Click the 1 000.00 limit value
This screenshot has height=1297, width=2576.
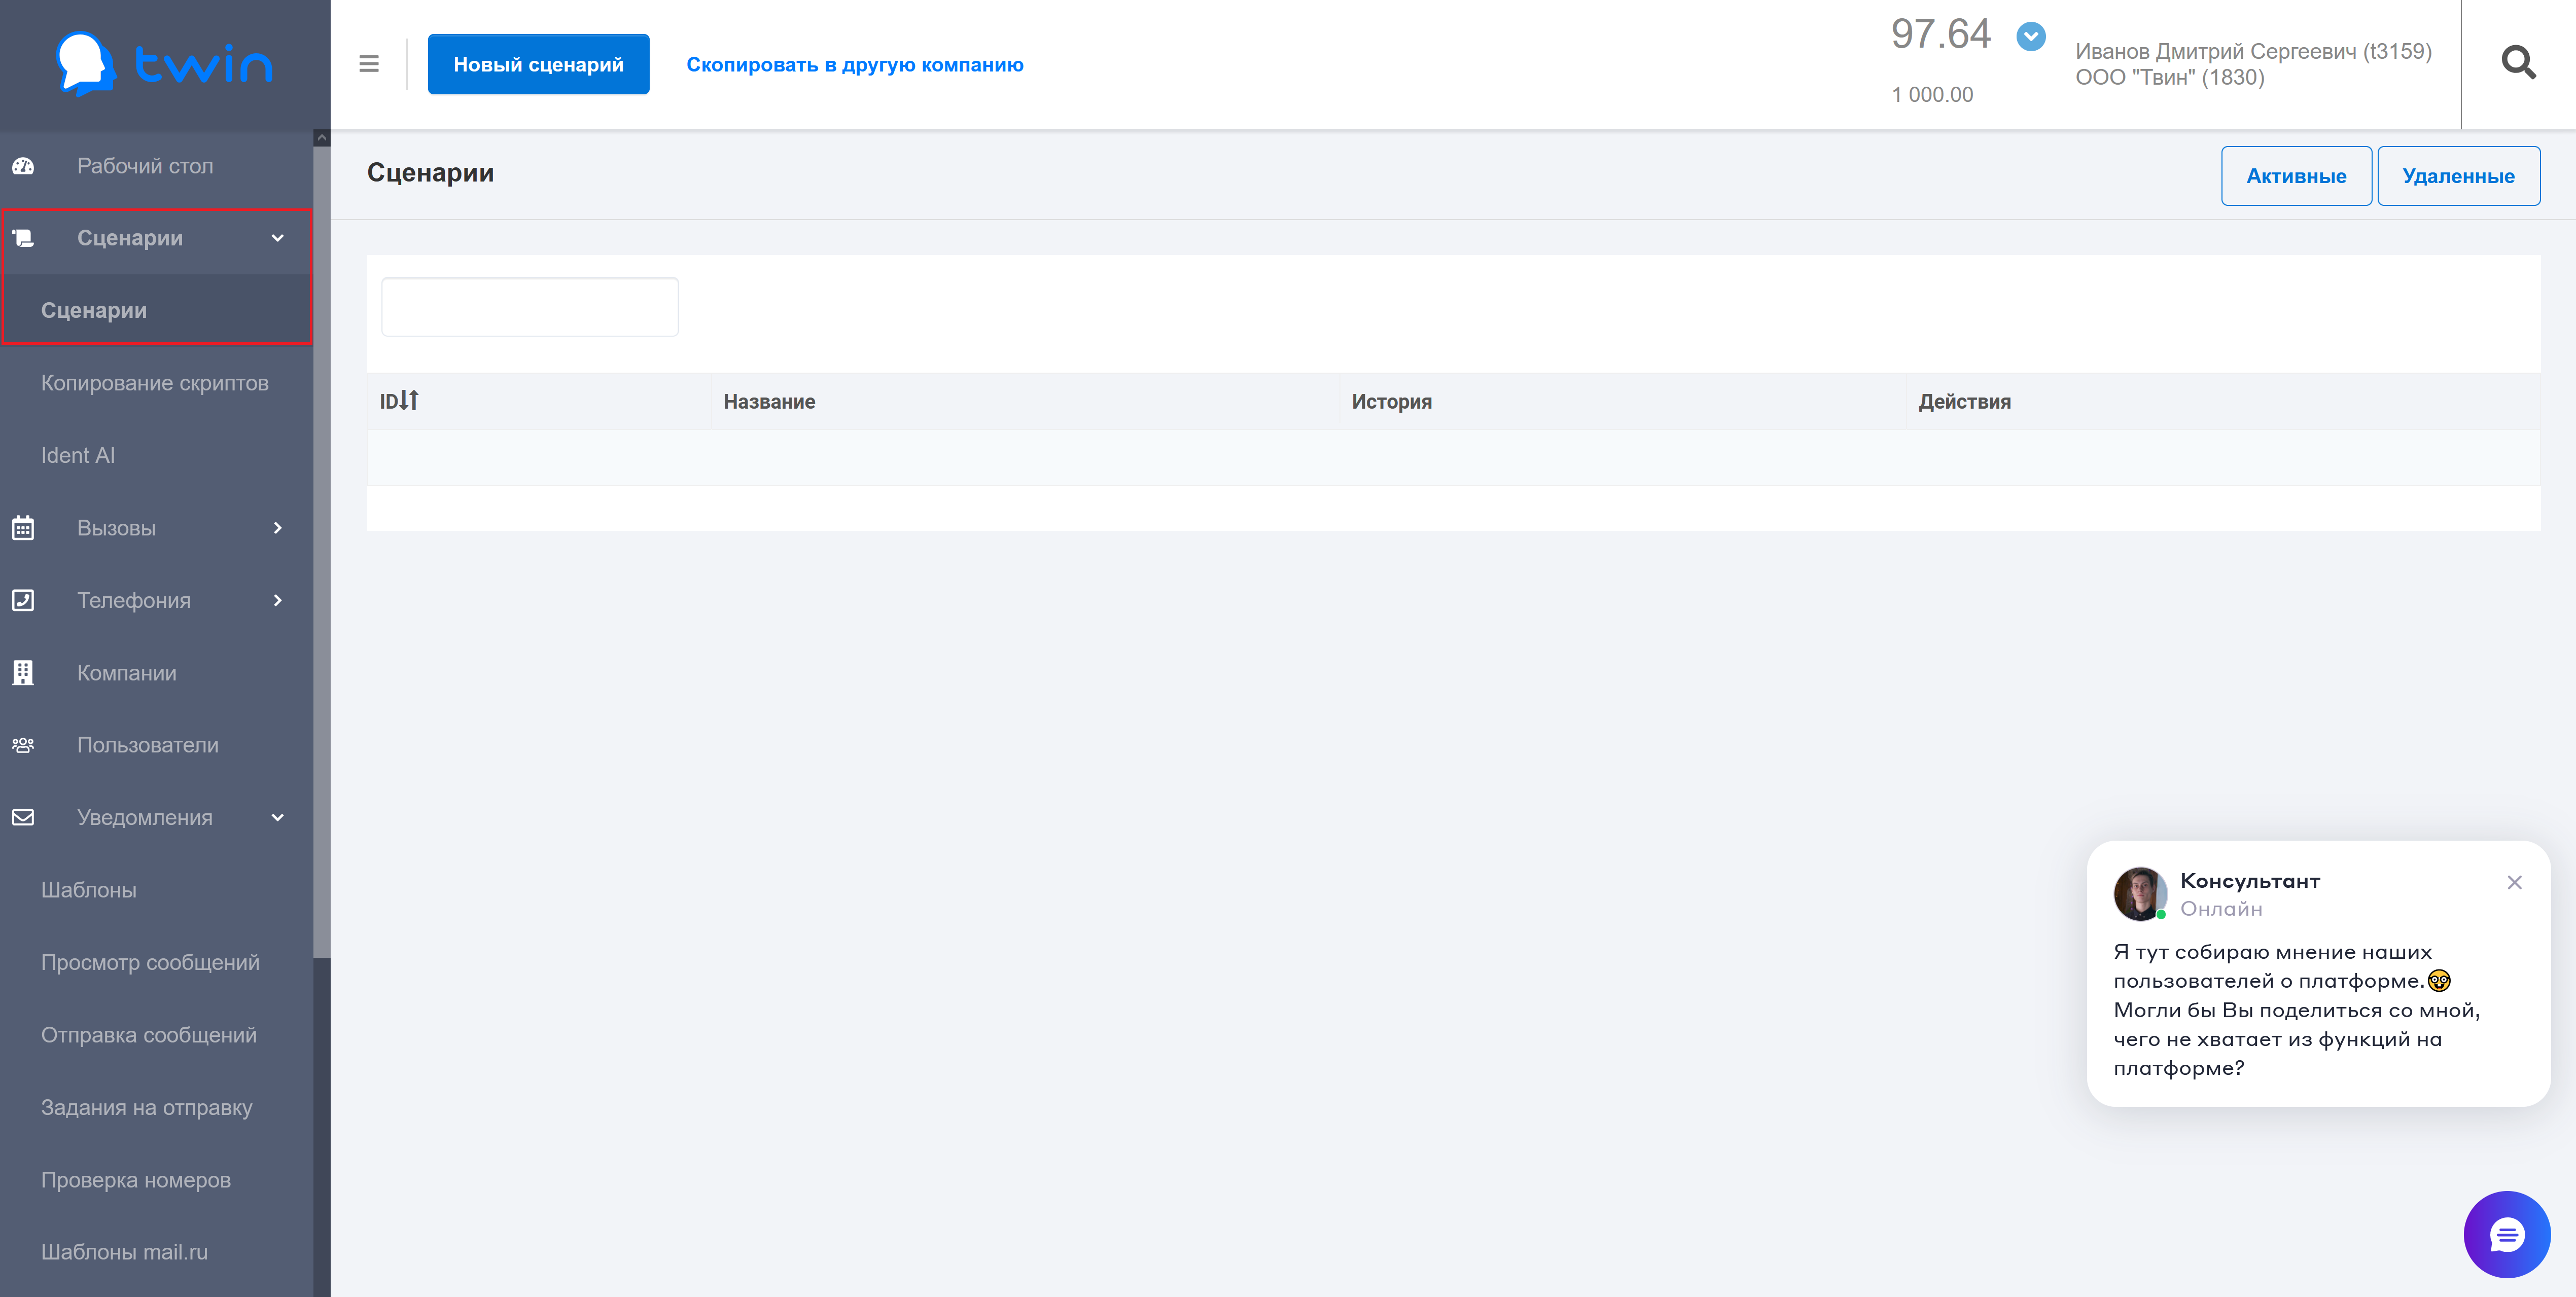point(1932,94)
